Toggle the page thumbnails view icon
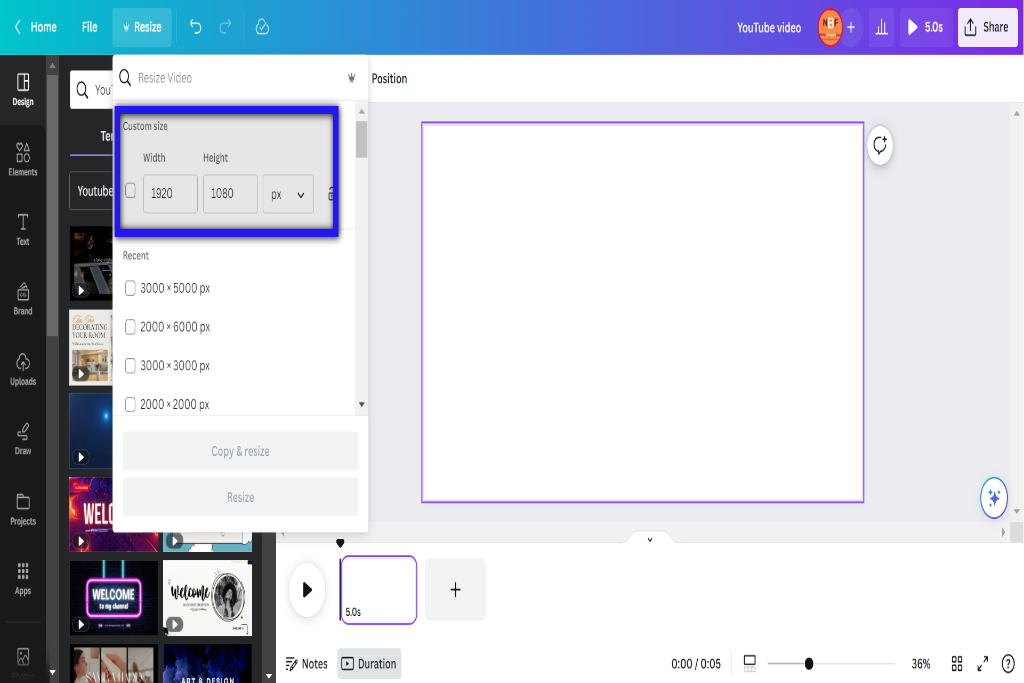The image size is (1024, 683). pos(750,664)
